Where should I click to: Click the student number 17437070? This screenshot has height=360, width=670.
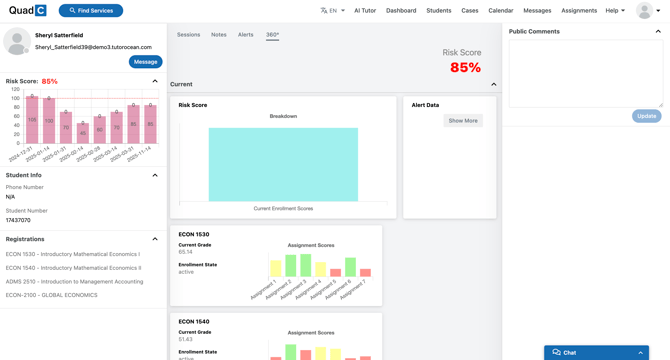click(x=18, y=220)
